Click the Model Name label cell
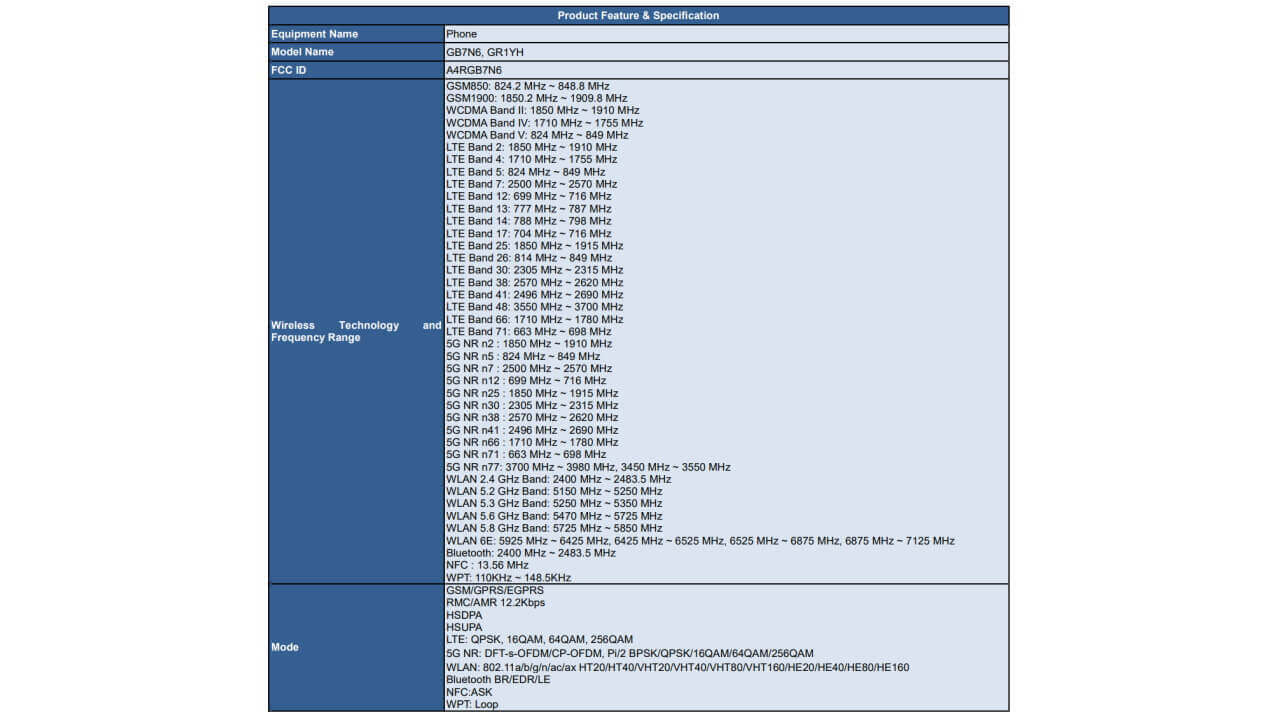1280x720 pixels. click(x=355, y=52)
